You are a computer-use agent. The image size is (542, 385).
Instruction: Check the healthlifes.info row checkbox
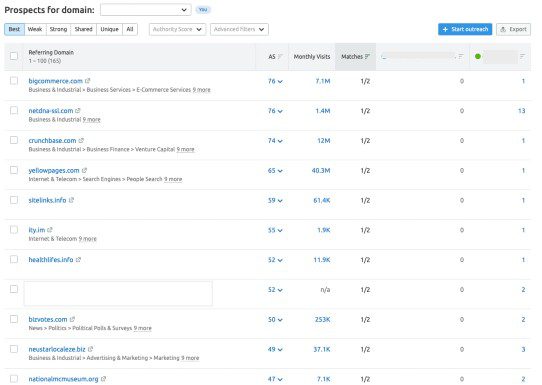click(x=14, y=259)
